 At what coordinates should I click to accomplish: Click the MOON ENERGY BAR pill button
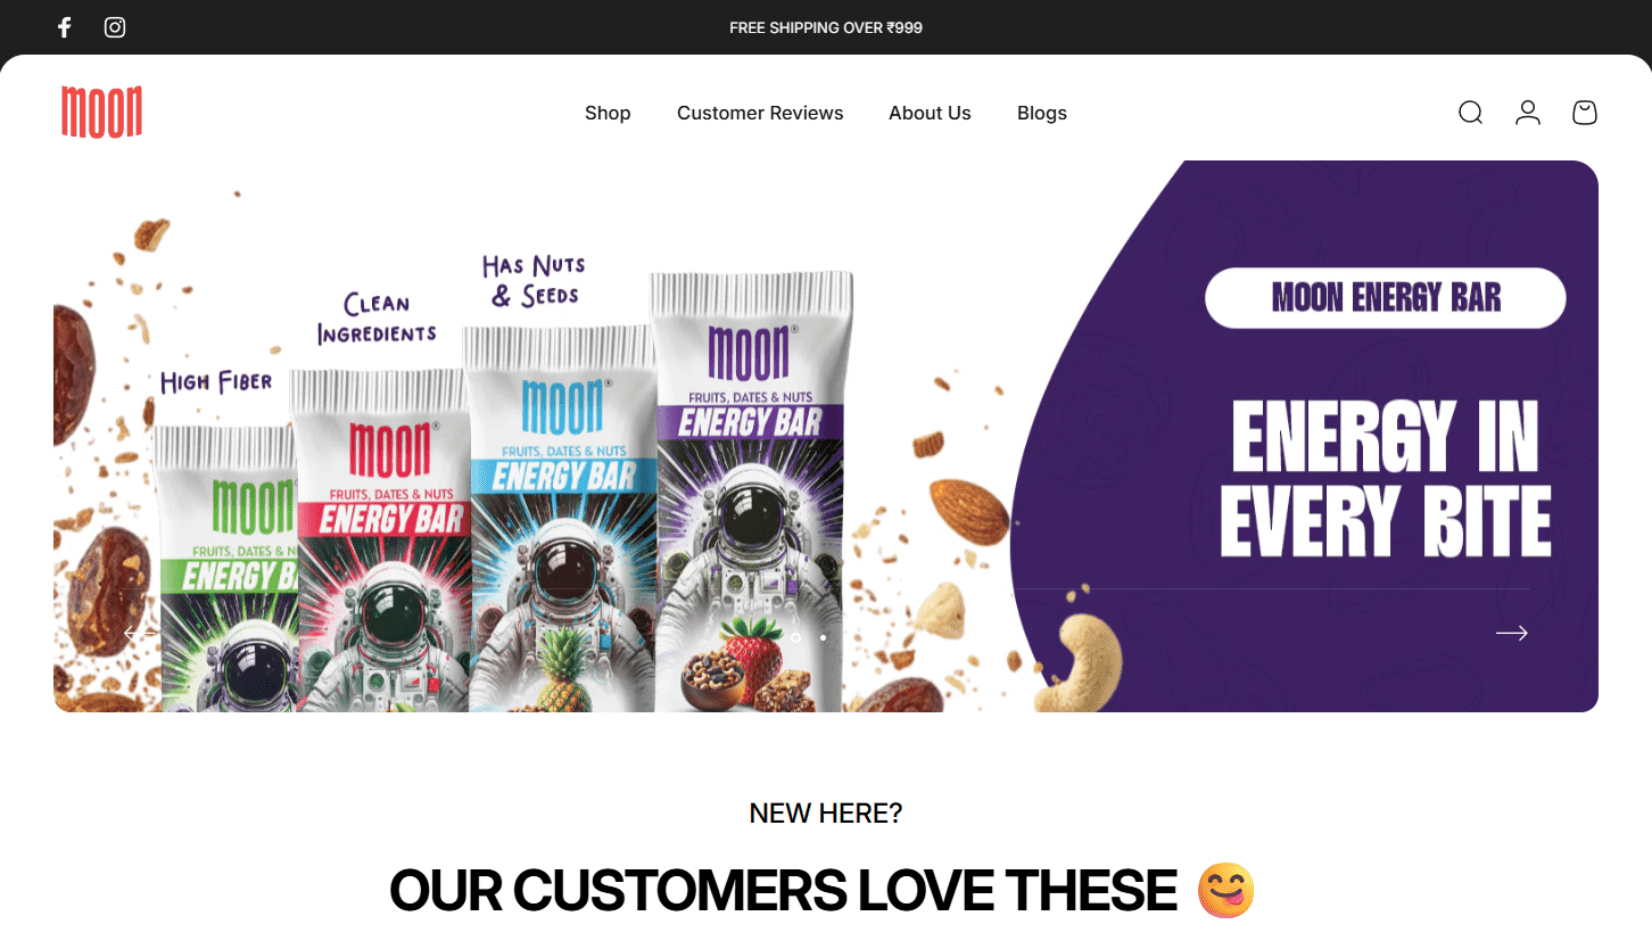point(1385,298)
